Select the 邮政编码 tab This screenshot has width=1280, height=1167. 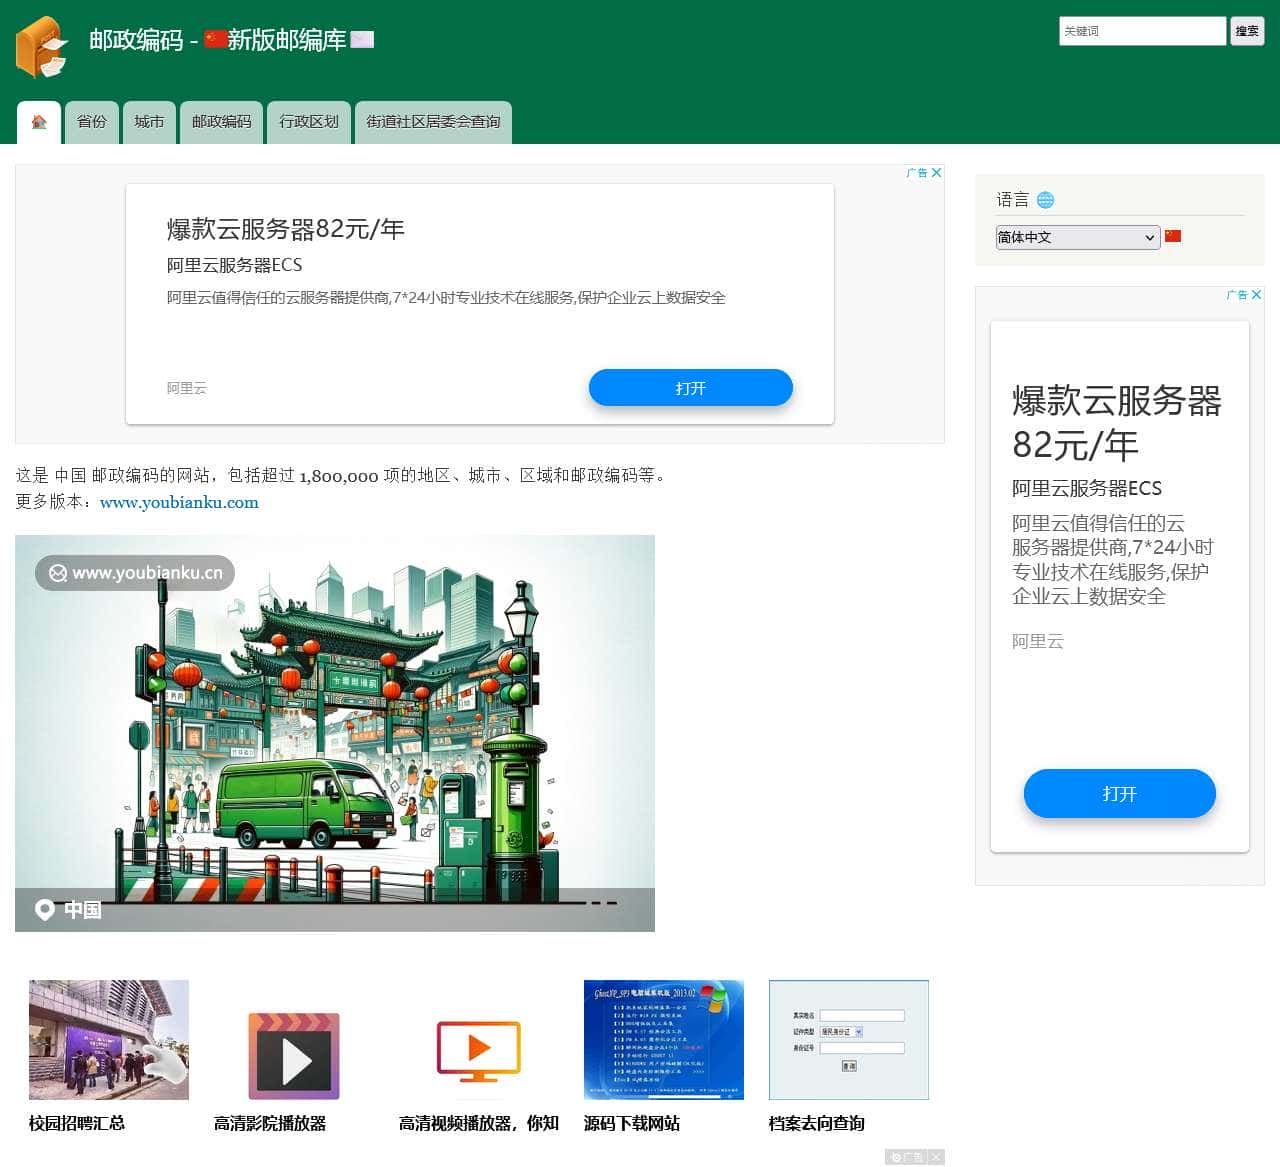[221, 122]
